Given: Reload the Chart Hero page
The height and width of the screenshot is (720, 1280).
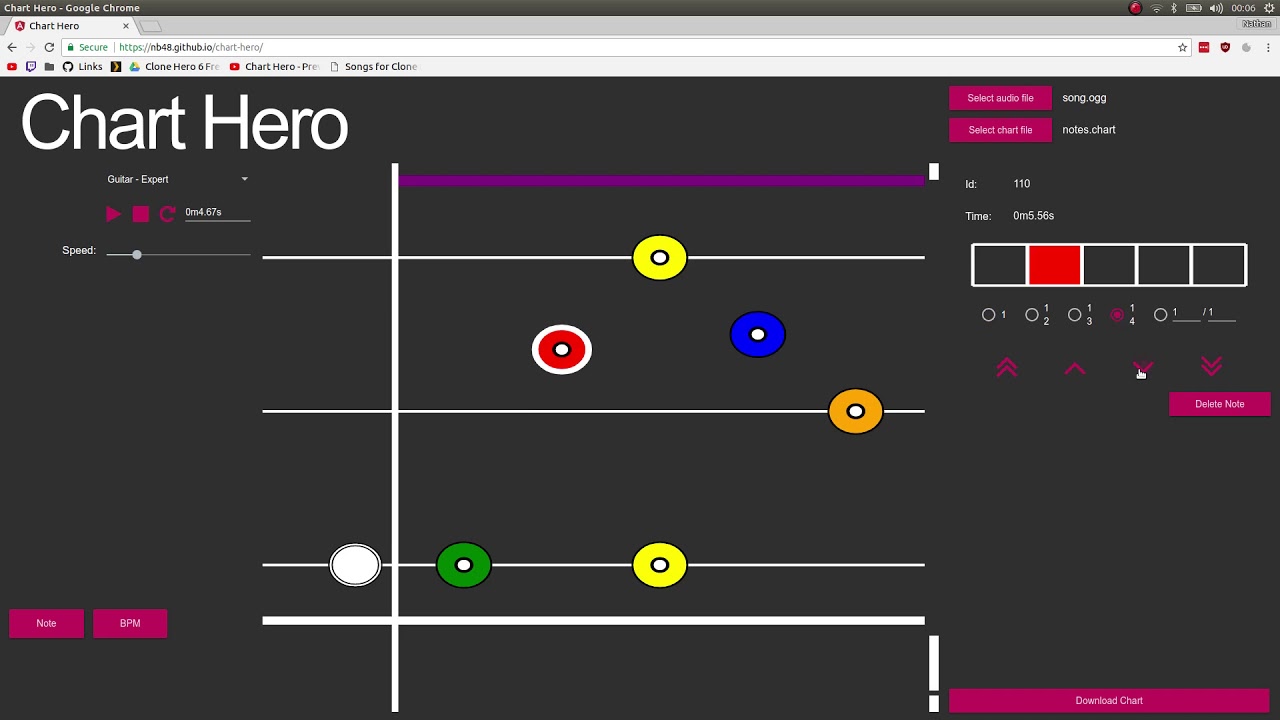Looking at the screenshot, I should click(x=49, y=47).
